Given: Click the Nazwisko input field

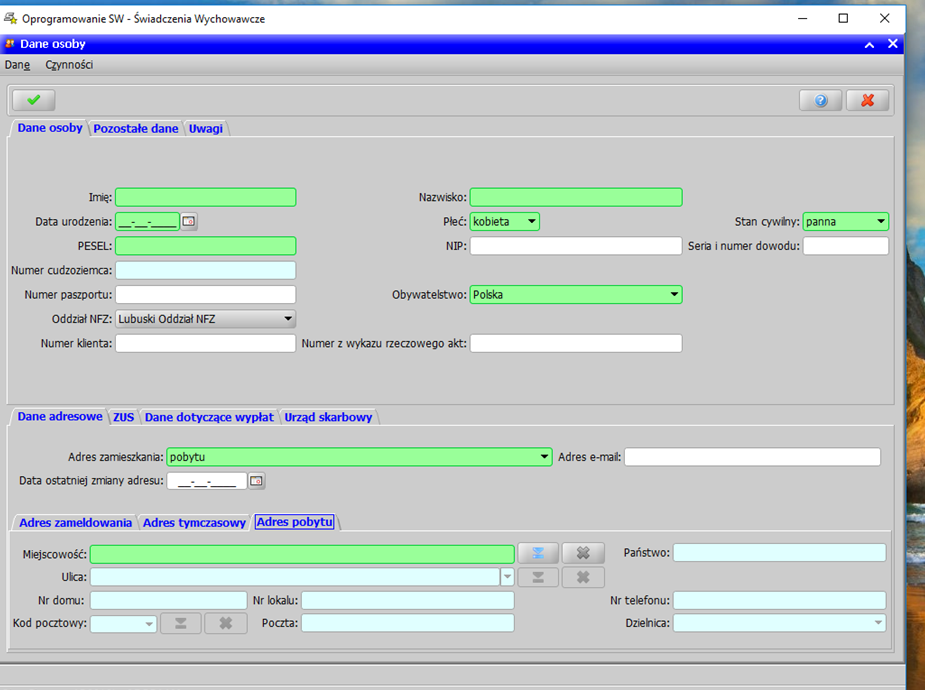Looking at the screenshot, I should [x=576, y=198].
